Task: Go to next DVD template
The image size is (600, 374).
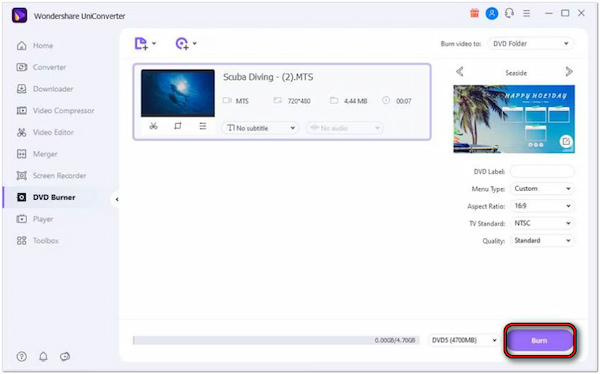Action: pyautogui.click(x=569, y=72)
